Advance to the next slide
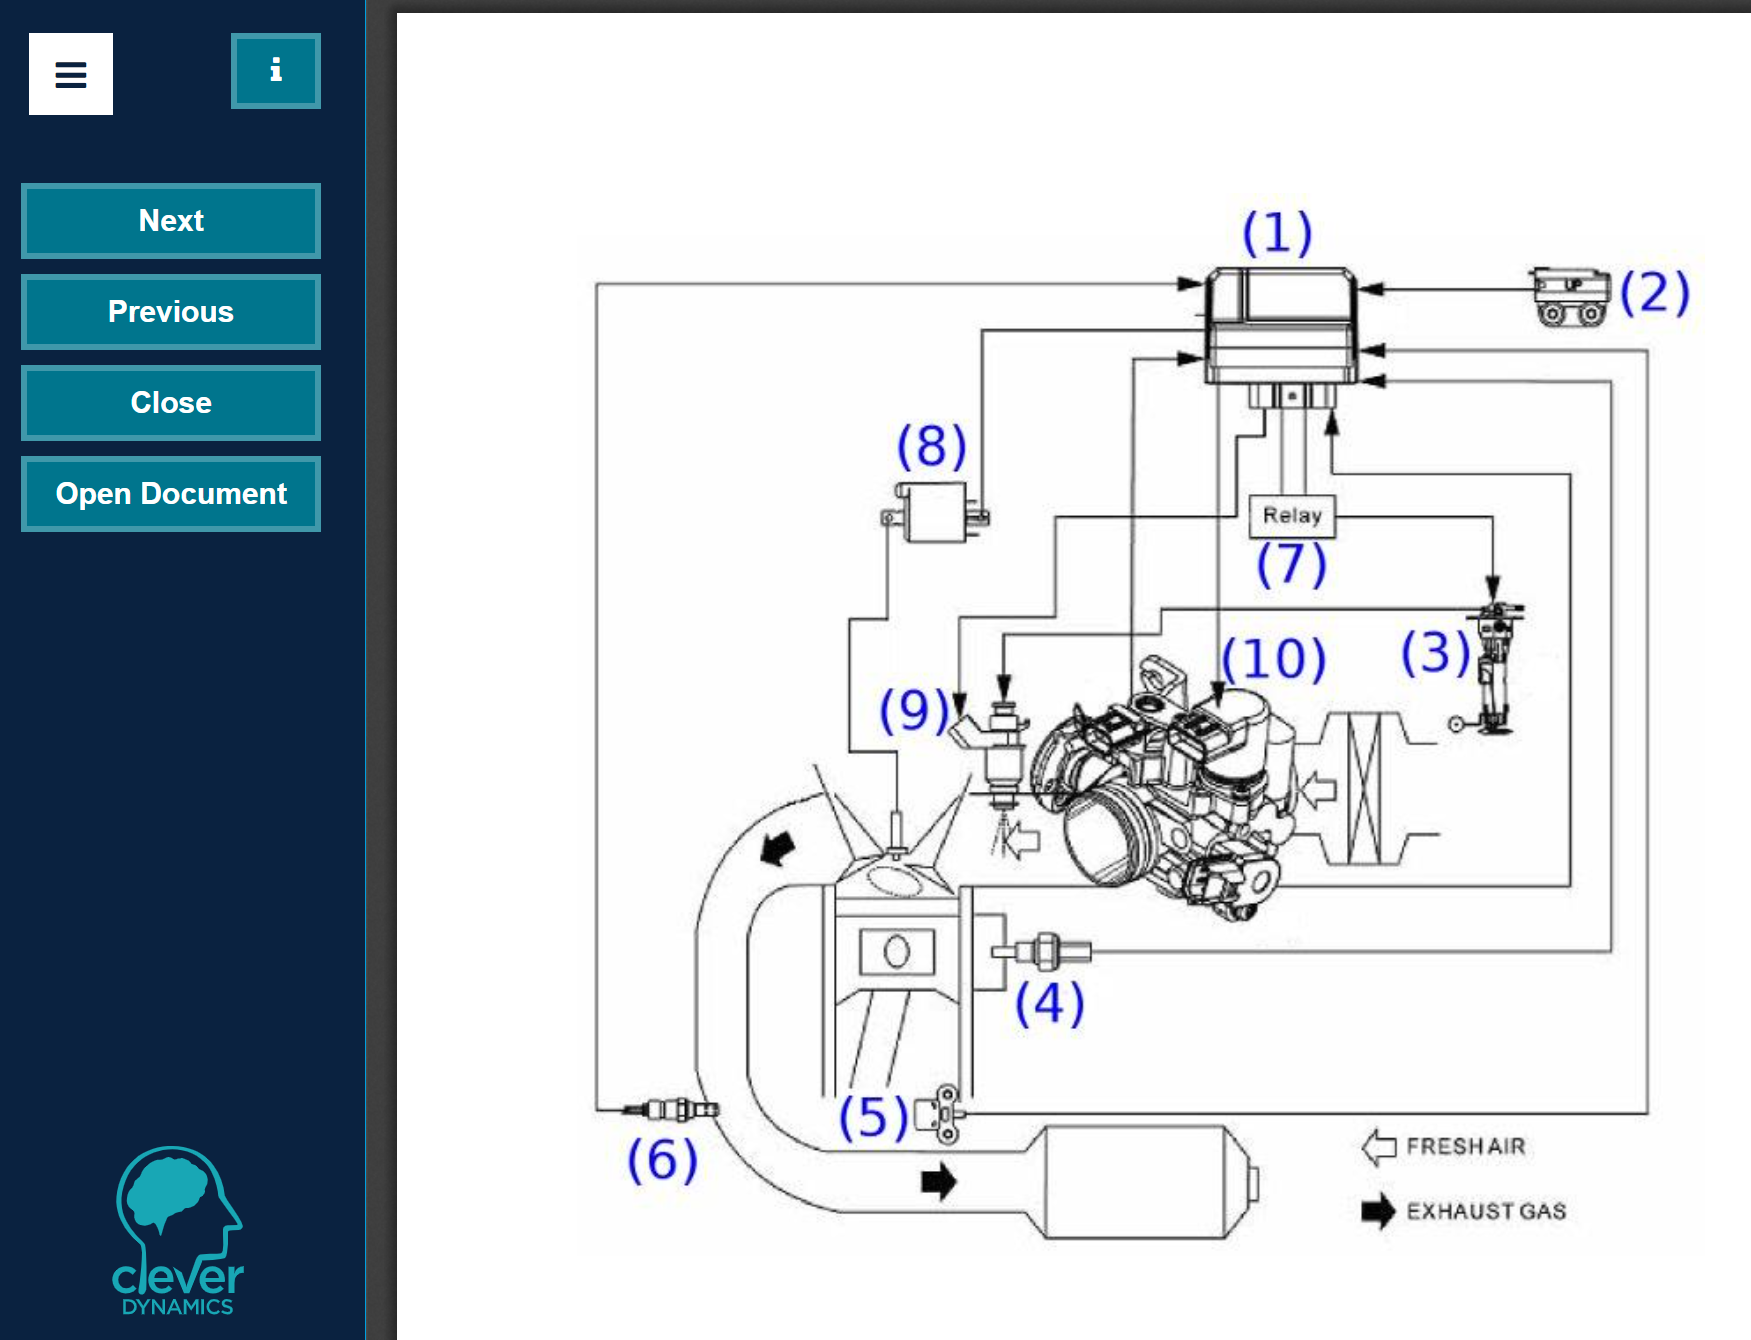This screenshot has height=1340, width=1751. [x=170, y=220]
